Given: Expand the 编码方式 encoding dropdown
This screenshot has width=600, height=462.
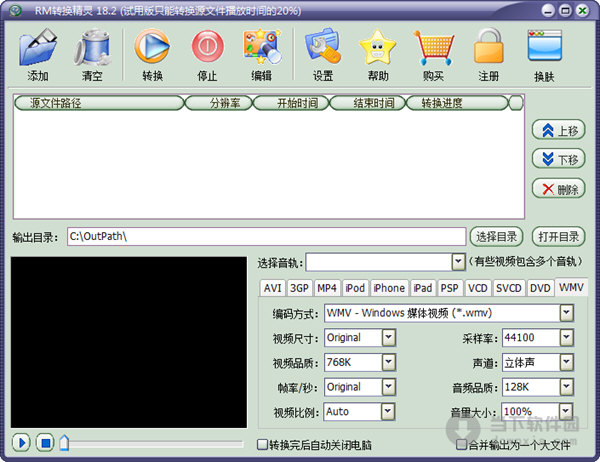Looking at the screenshot, I should point(566,313).
